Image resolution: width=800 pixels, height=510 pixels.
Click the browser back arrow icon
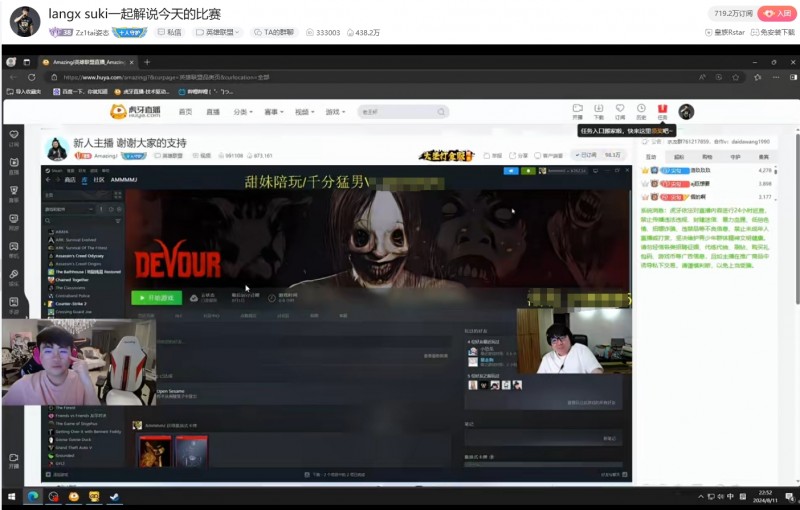pos(15,77)
